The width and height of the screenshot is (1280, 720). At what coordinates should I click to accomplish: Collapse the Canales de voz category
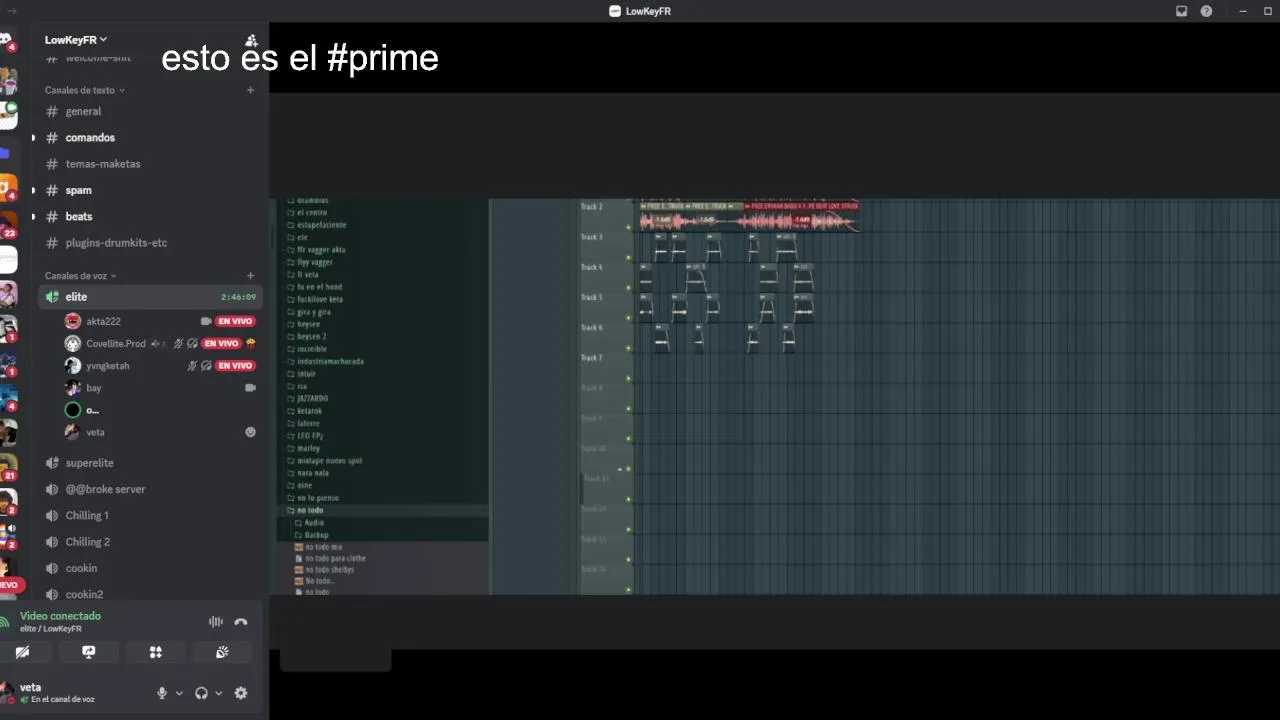(81, 276)
